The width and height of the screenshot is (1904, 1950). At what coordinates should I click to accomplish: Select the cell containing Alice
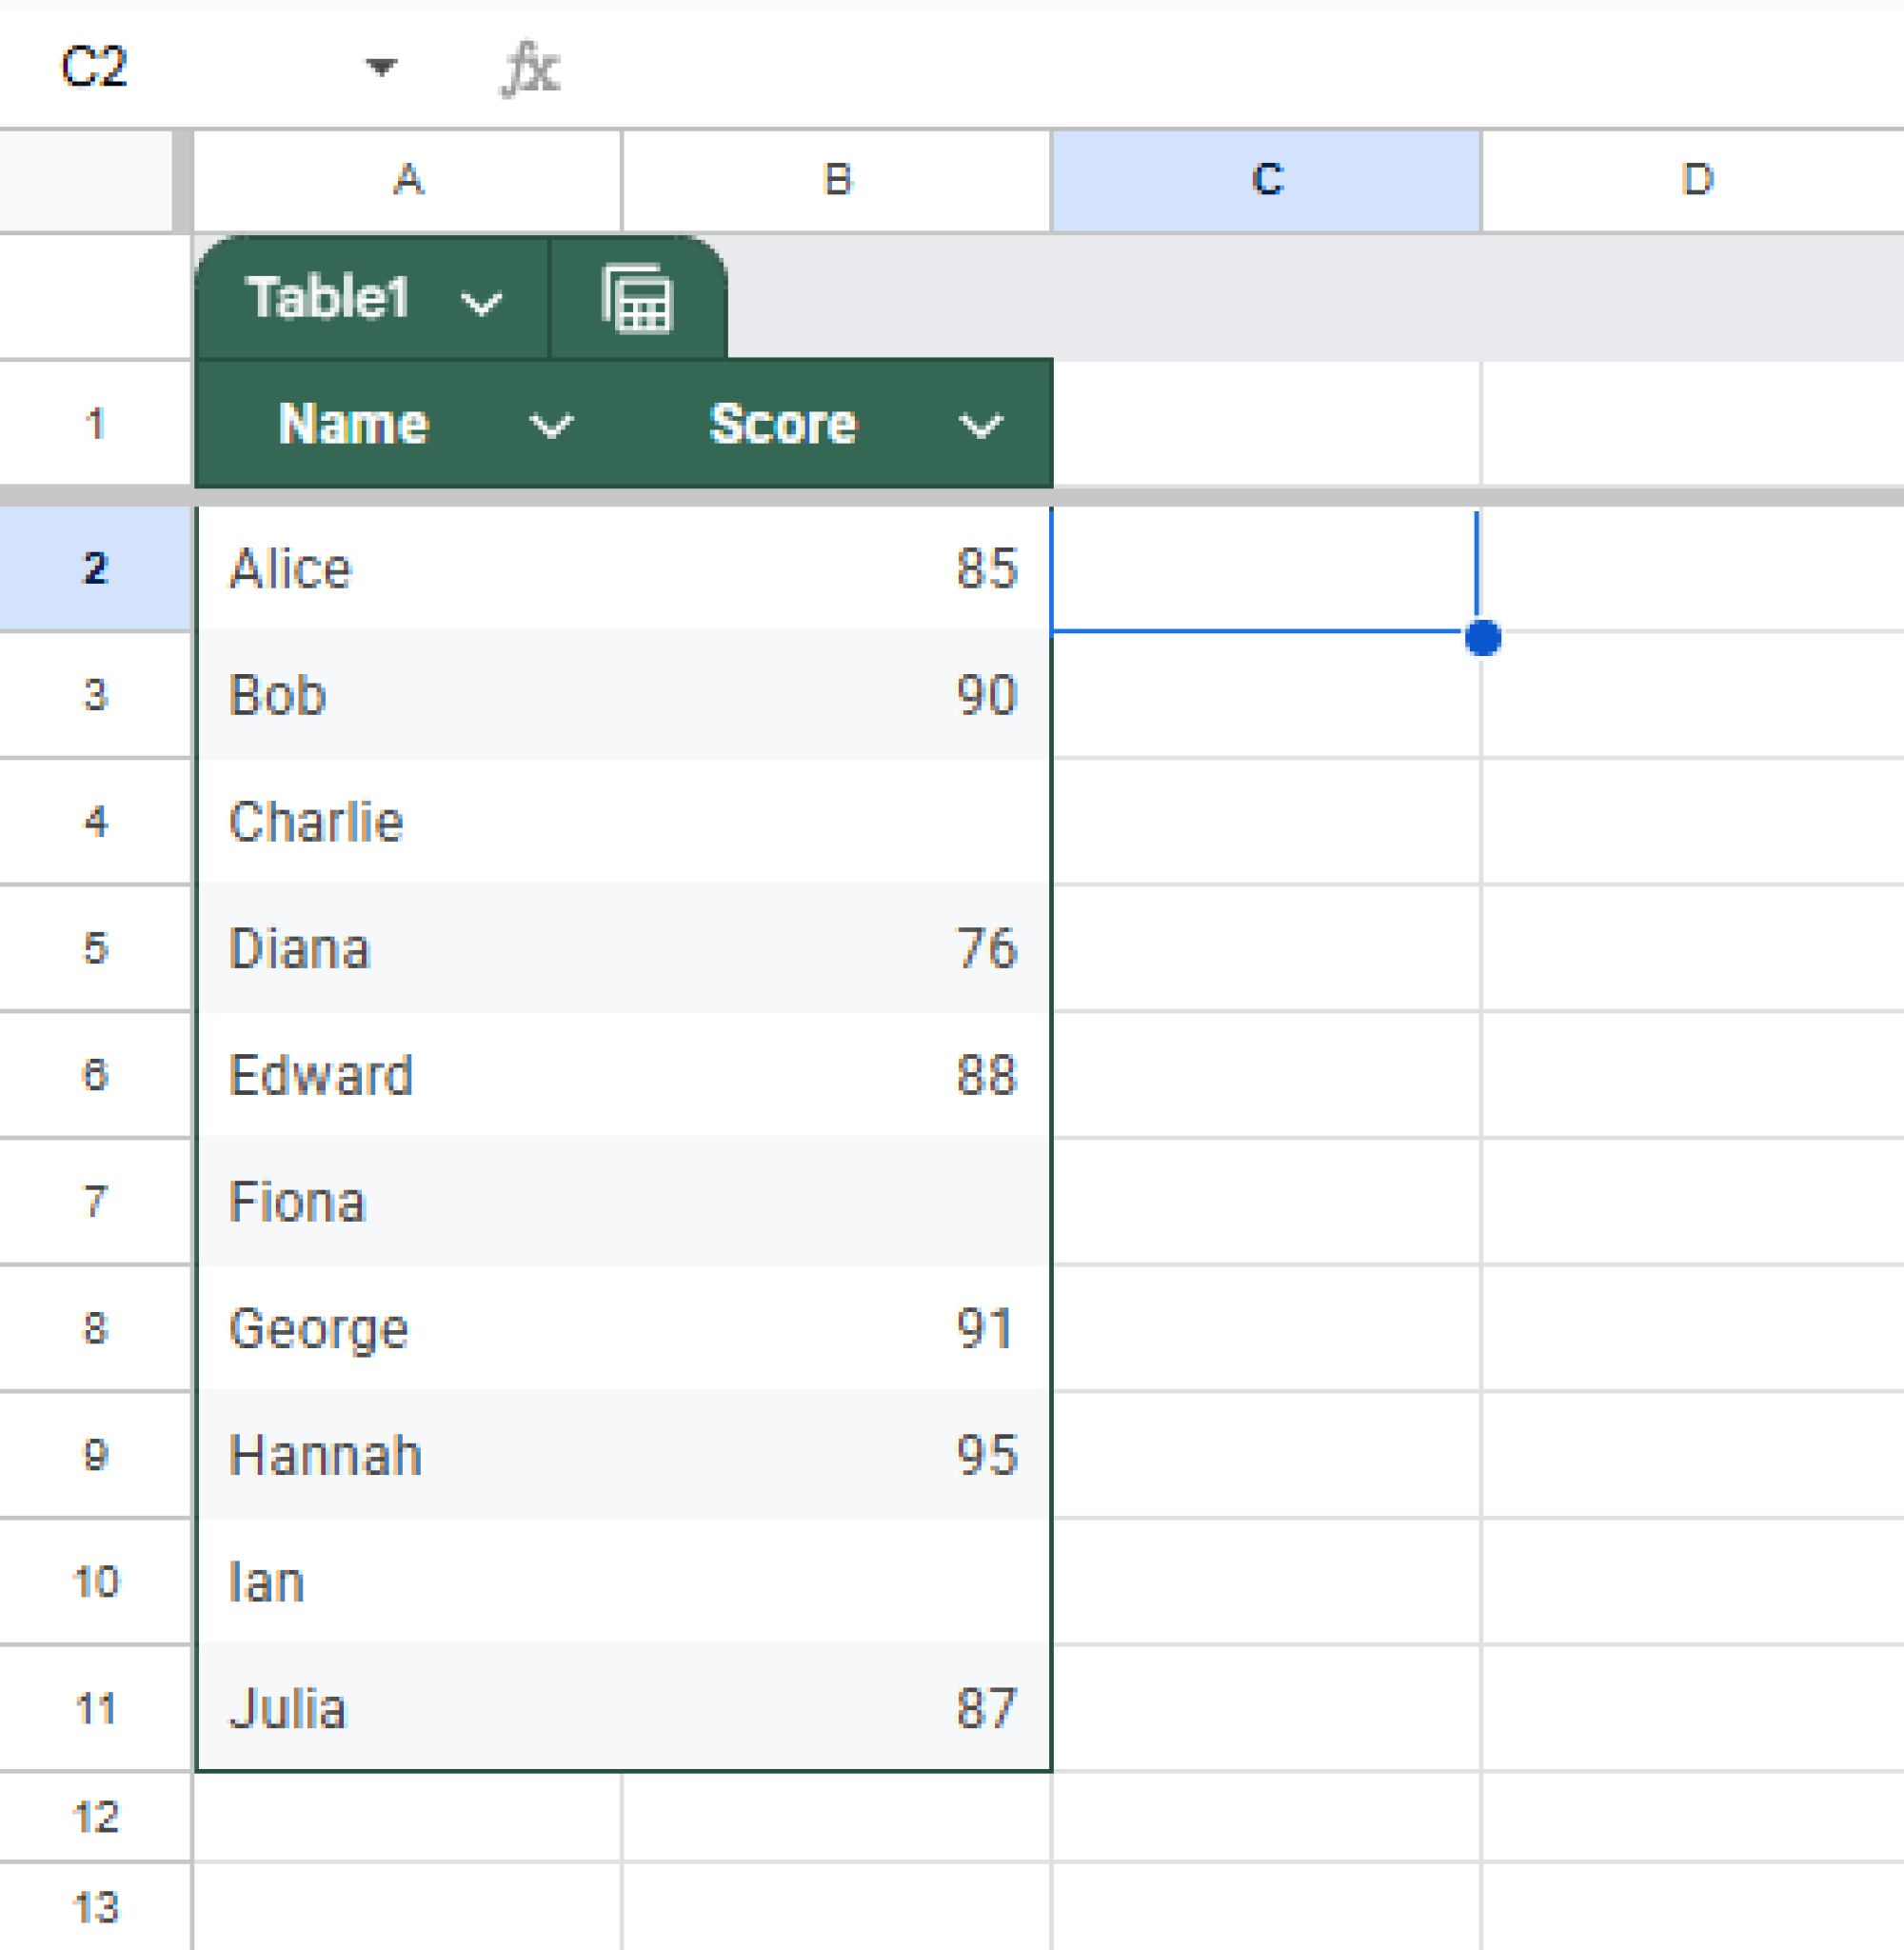[x=290, y=569]
